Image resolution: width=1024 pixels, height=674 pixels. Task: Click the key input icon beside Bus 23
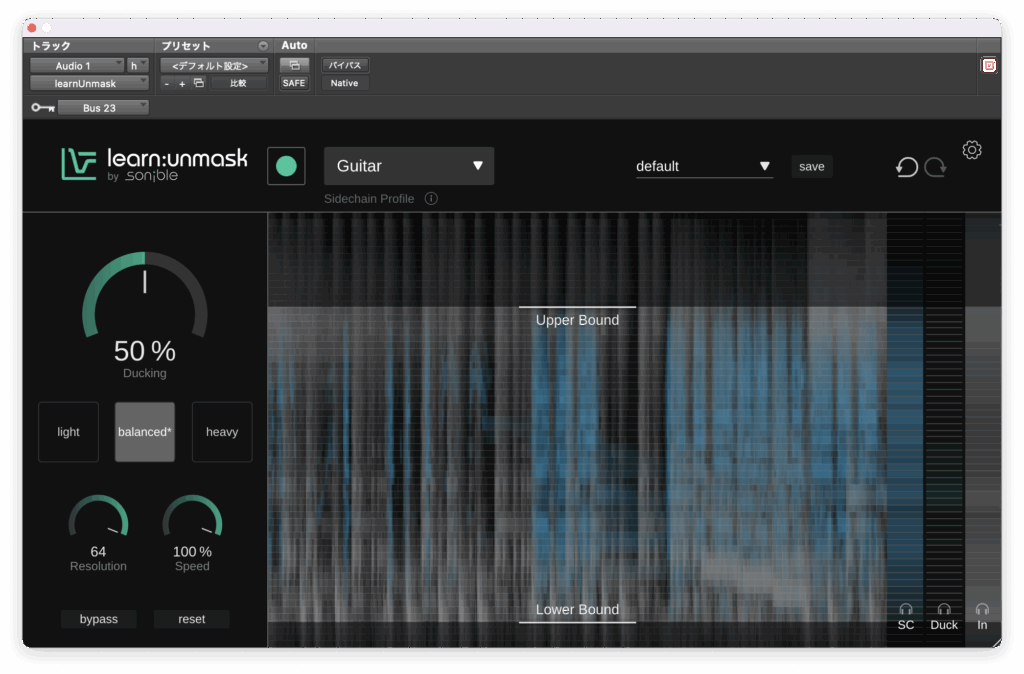tap(43, 108)
